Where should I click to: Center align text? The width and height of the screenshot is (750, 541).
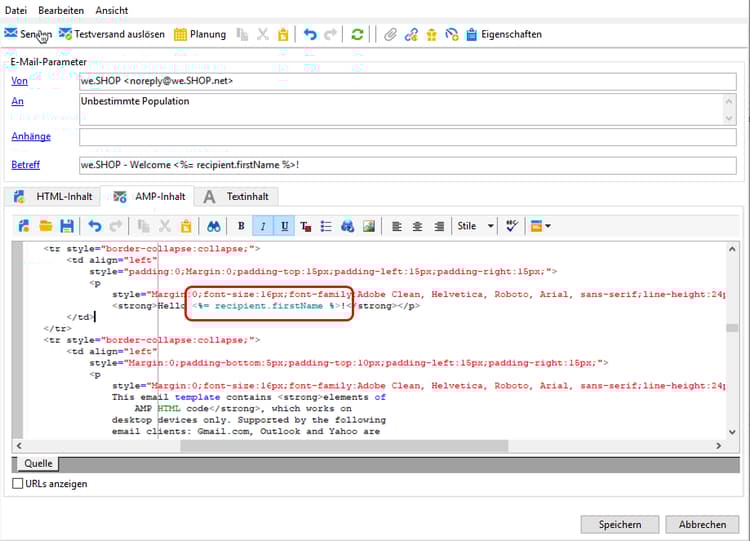pos(418,226)
